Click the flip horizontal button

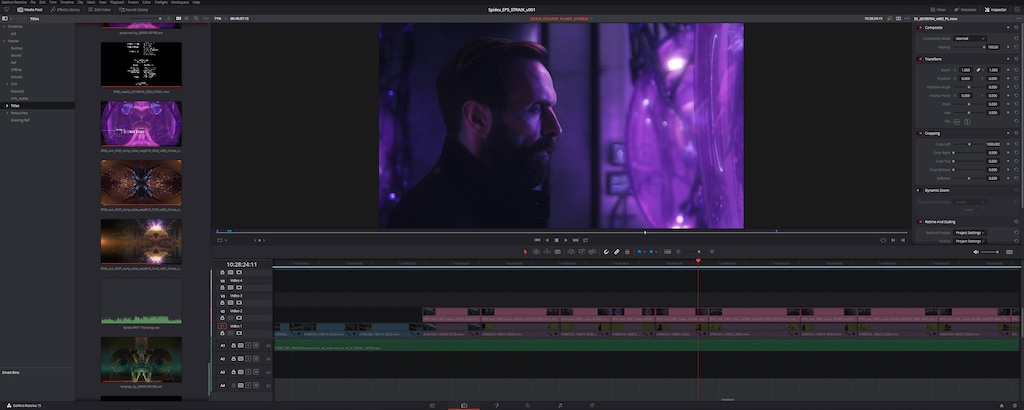[x=957, y=122]
